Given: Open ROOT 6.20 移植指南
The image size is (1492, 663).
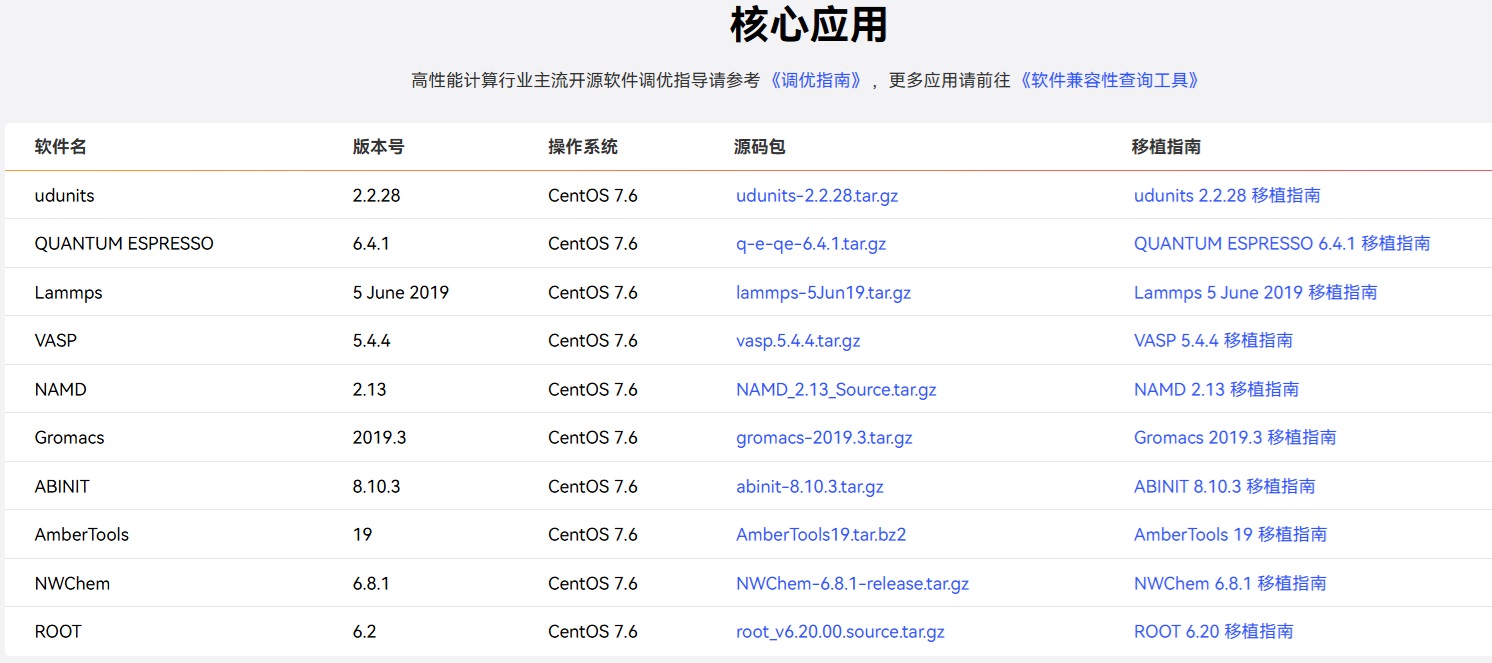Looking at the screenshot, I should [1214, 632].
